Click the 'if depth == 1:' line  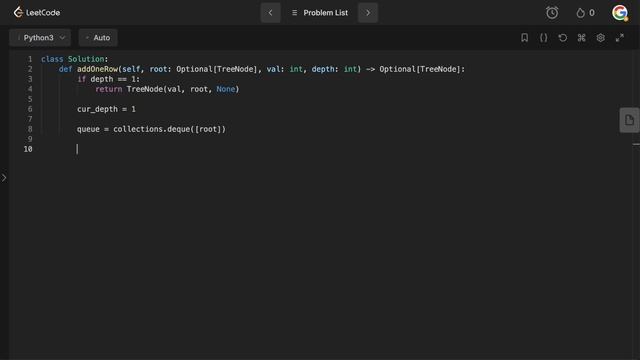(108, 79)
